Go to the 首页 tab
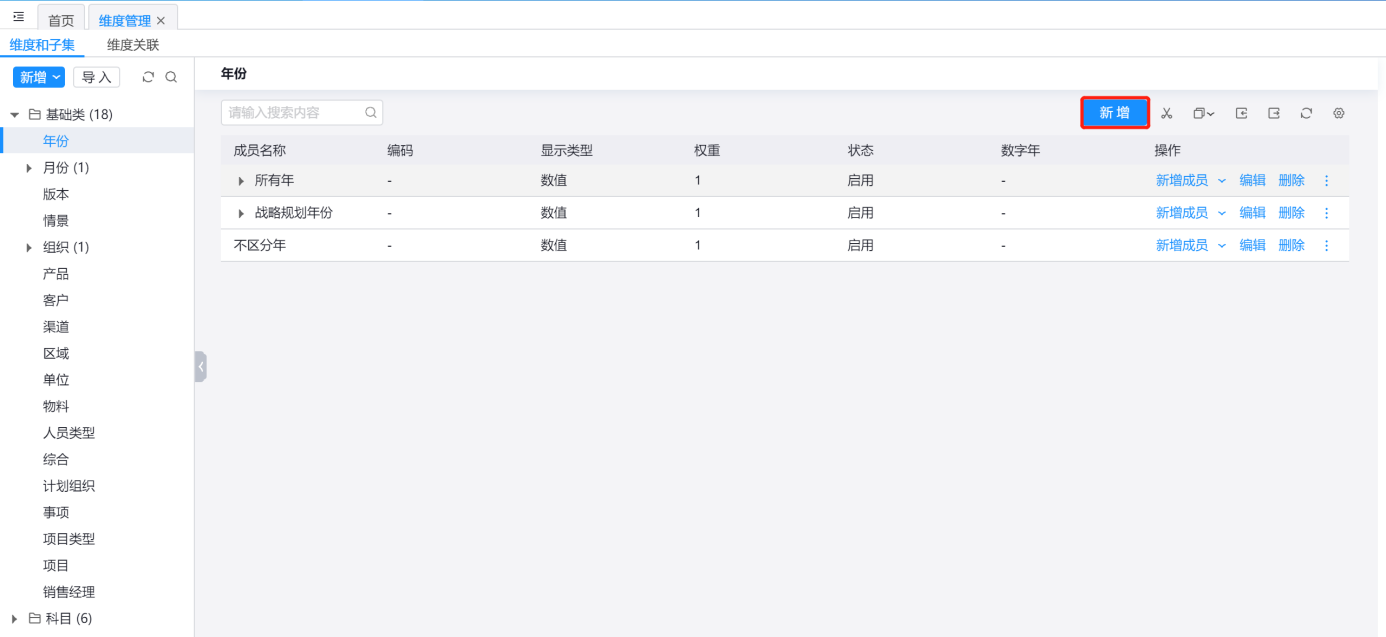Image resolution: width=1386 pixels, height=637 pixels. click(61, 20)
